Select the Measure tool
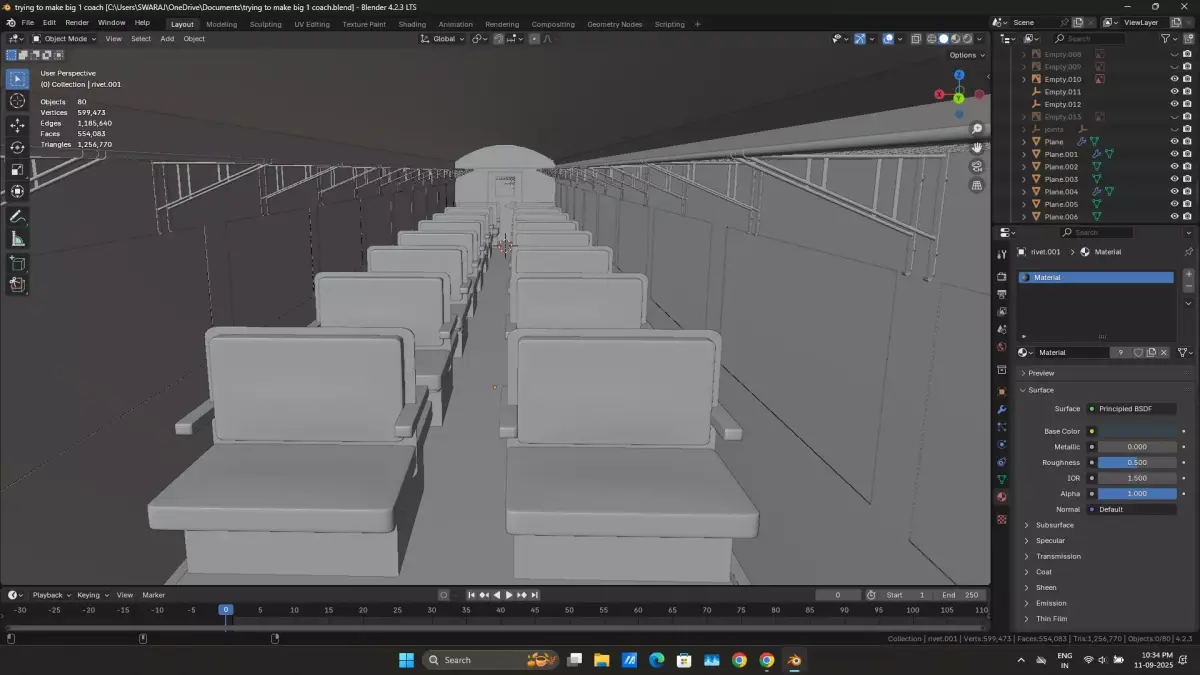1200x675 pixels. (17, 238)
